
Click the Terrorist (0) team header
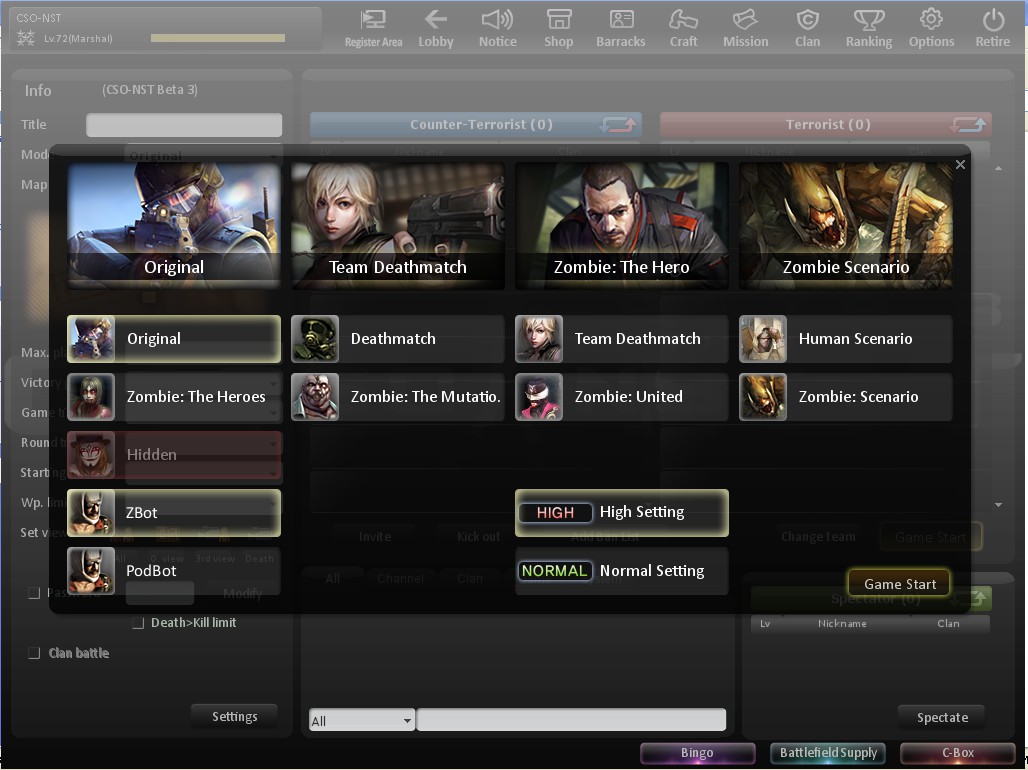tap(825, 125)
